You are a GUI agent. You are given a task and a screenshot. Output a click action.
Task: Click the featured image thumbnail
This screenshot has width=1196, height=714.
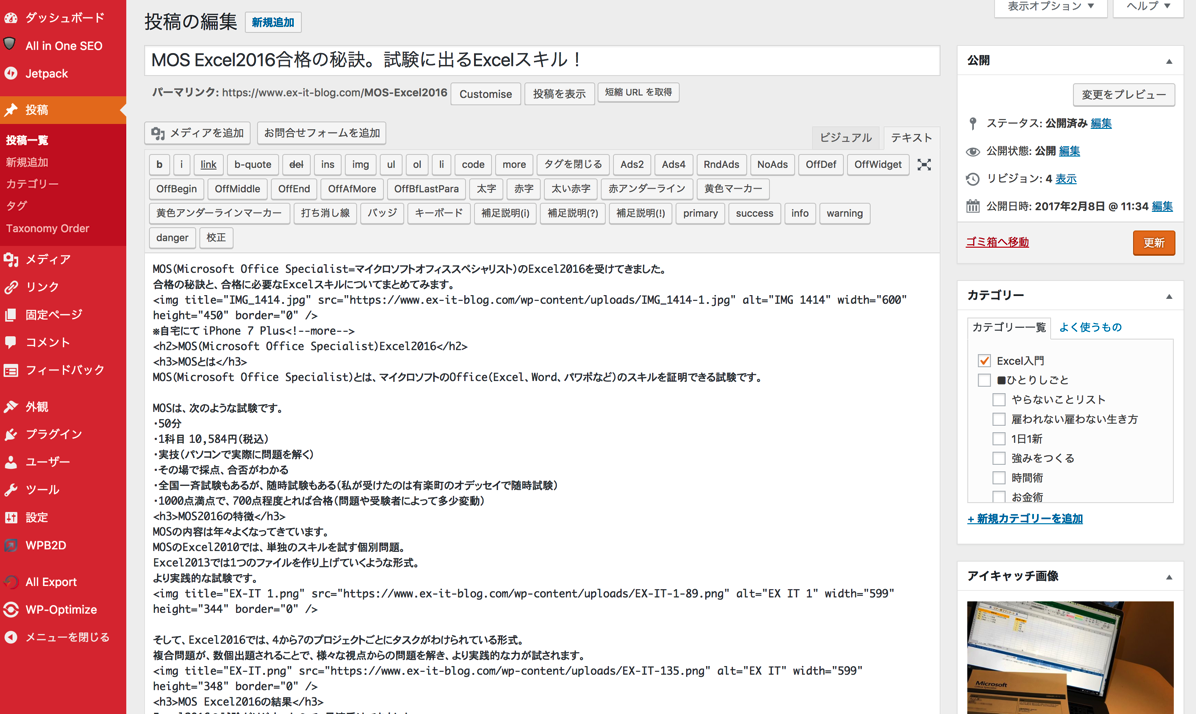pyautogui.click(x=1069, y=658)
